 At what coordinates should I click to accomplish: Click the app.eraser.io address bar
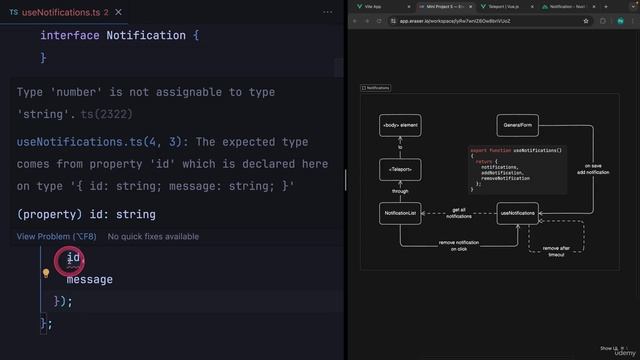[490, 21]
